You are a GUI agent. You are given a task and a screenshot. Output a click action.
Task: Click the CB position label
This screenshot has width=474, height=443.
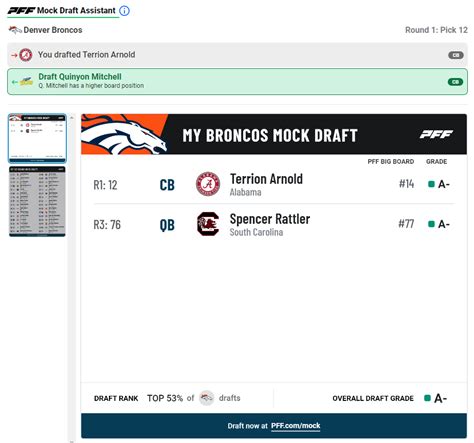coord(167,185)
